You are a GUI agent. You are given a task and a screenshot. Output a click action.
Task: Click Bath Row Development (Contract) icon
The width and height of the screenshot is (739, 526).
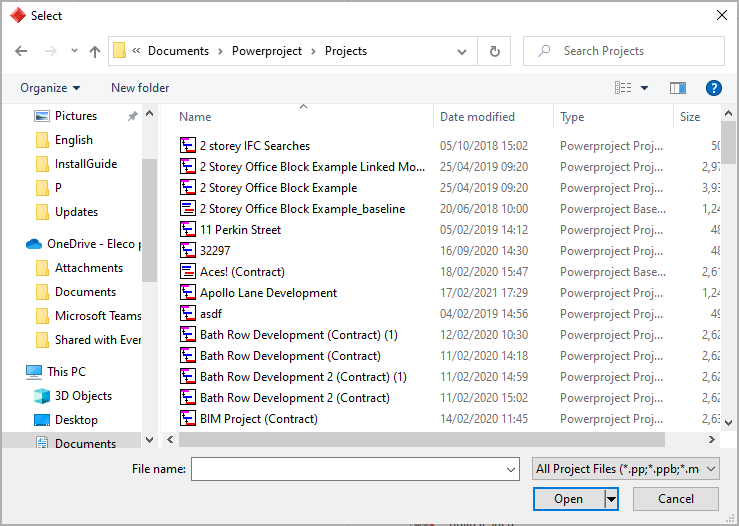click(188, 355)
